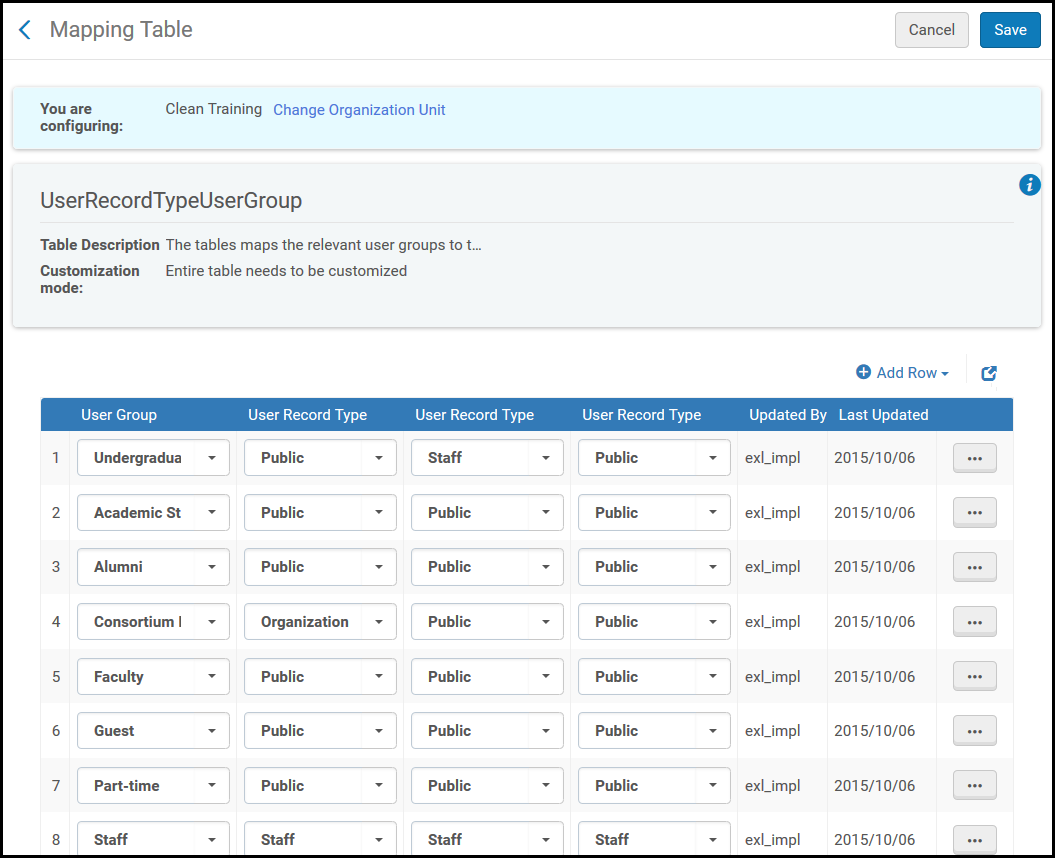Viewport: 1055px width, 858px height.
Task: Open the Guest user group dropdown
Action: pos(153,730)
